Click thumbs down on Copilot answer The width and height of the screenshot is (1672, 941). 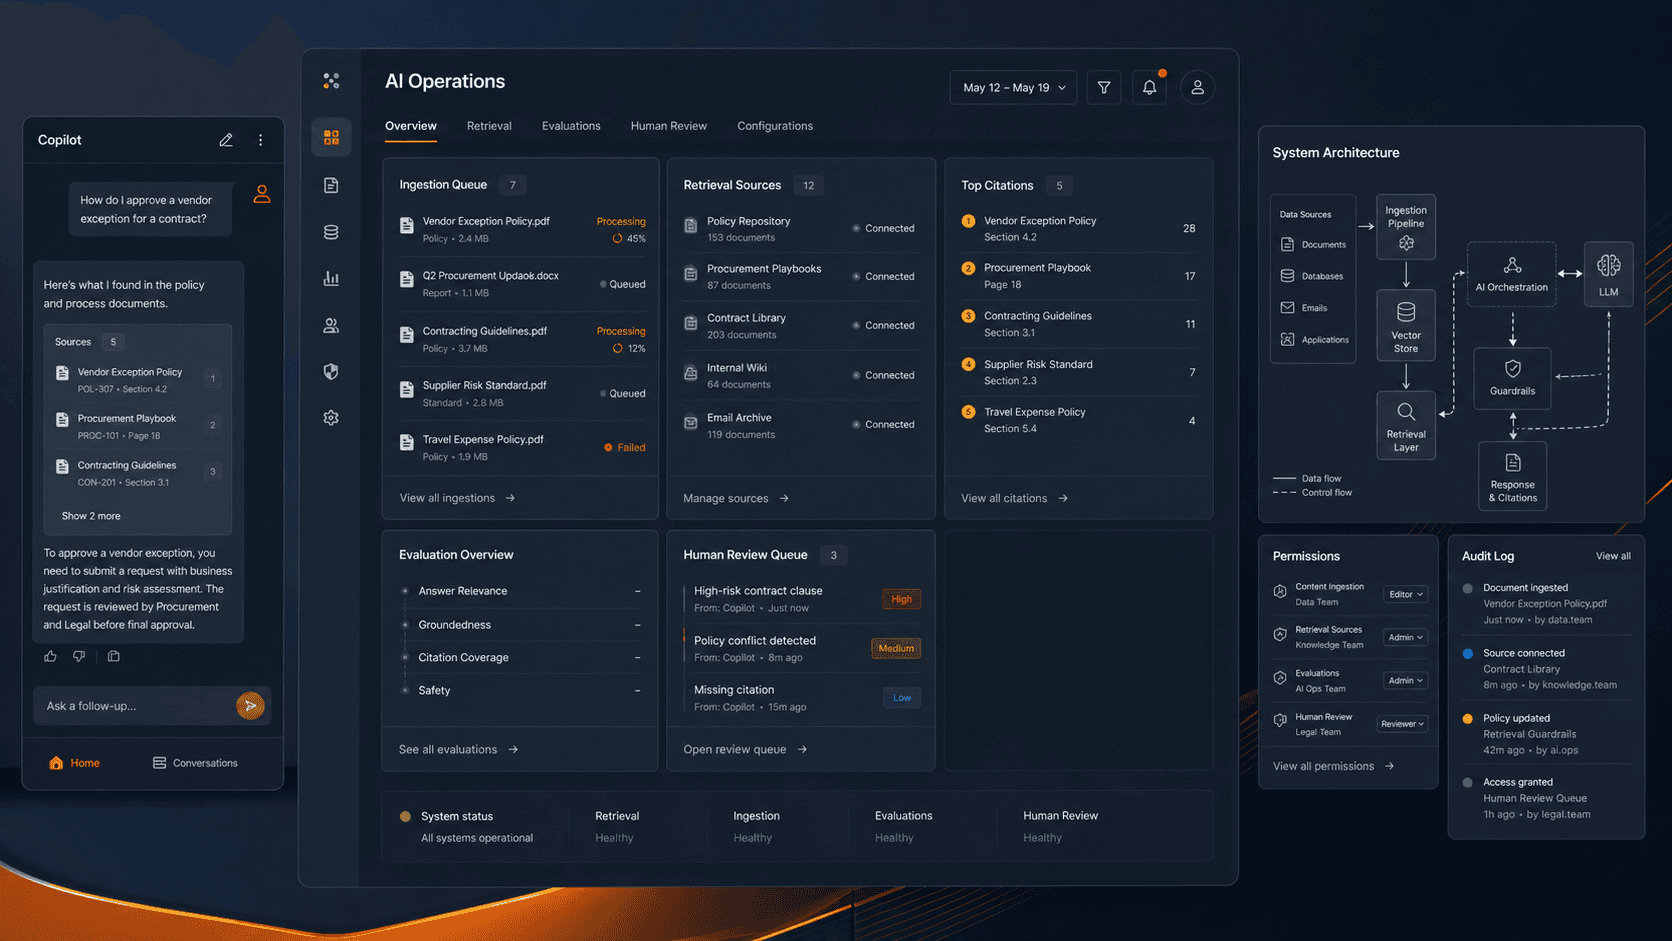tap(79, 656)
